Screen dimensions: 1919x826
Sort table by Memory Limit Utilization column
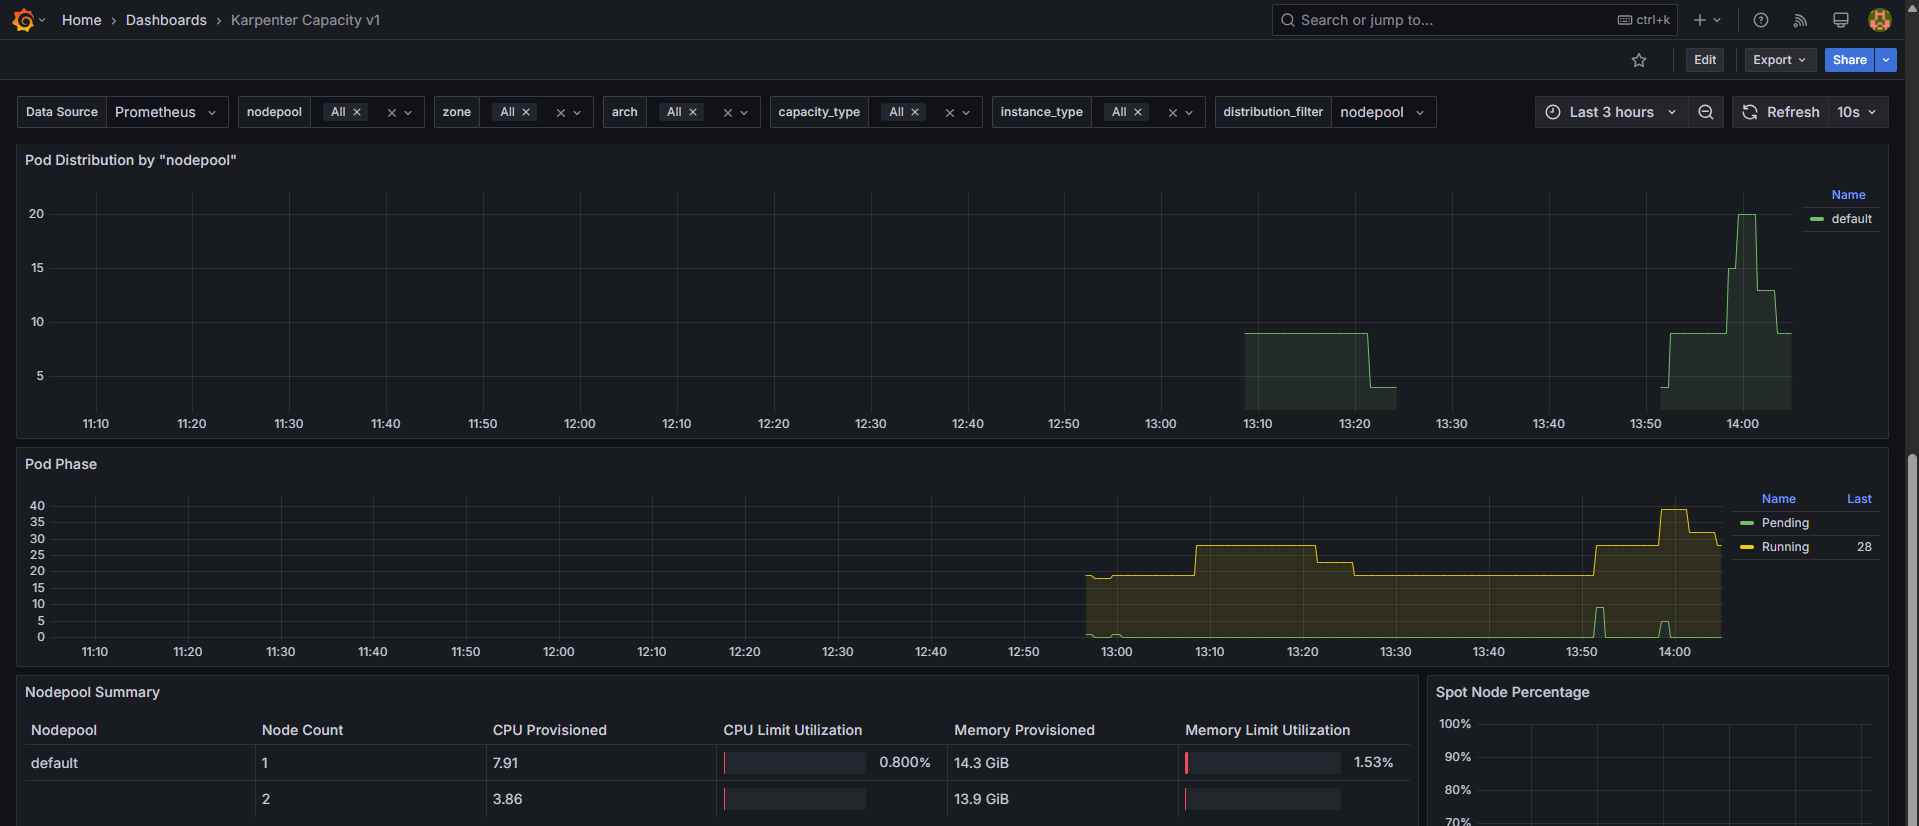pos(1267,730)
